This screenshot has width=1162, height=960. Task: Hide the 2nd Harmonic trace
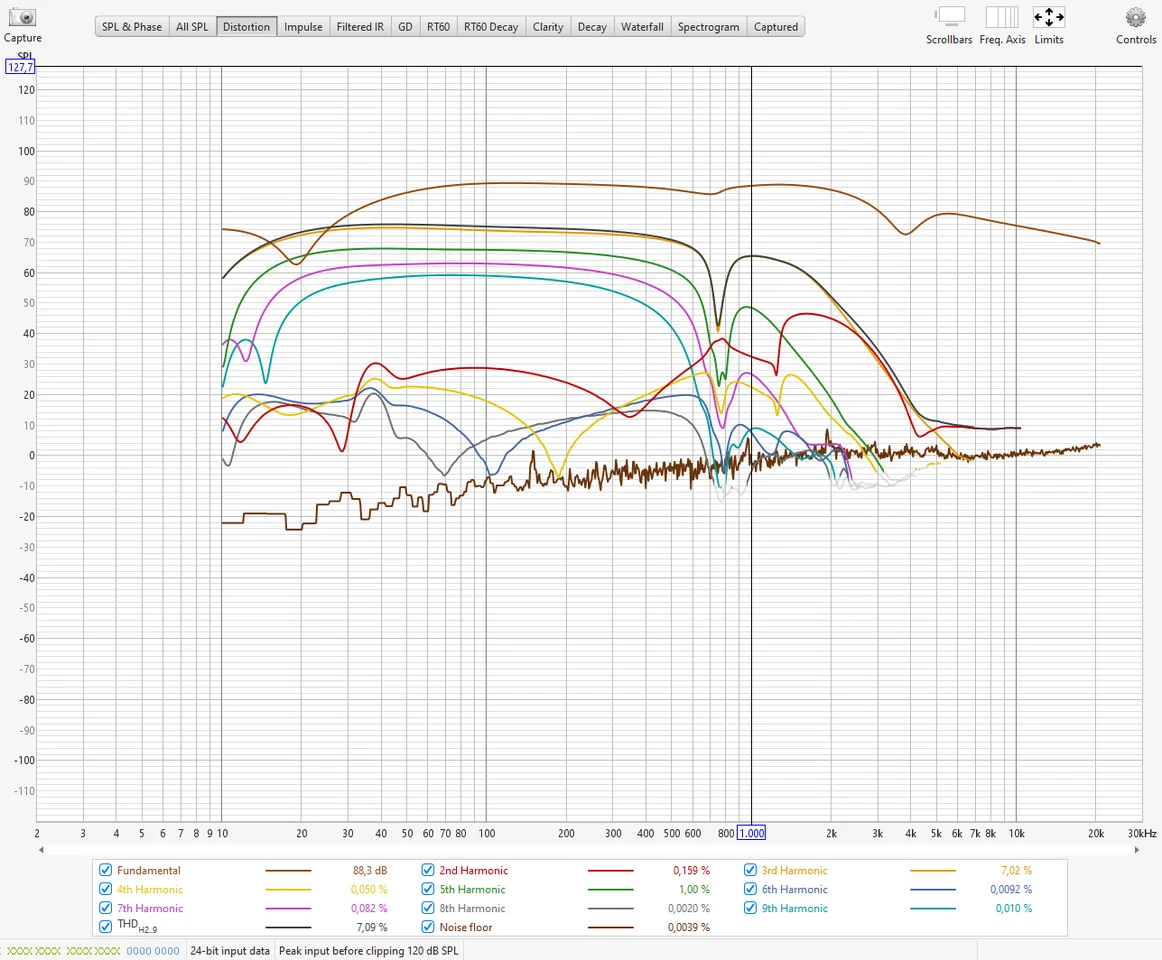coord(428,871)
